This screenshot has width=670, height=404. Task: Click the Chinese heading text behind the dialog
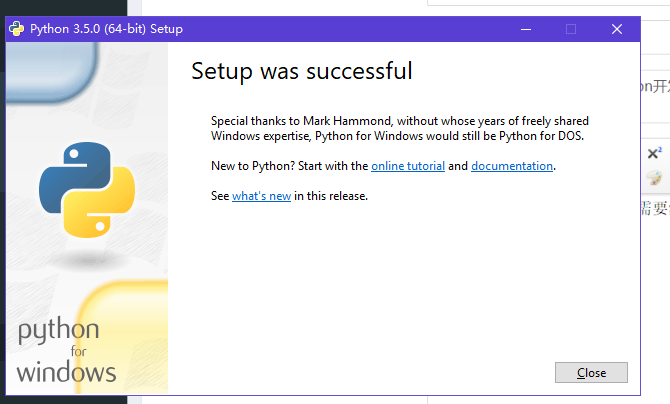click(x=655, y=86)
